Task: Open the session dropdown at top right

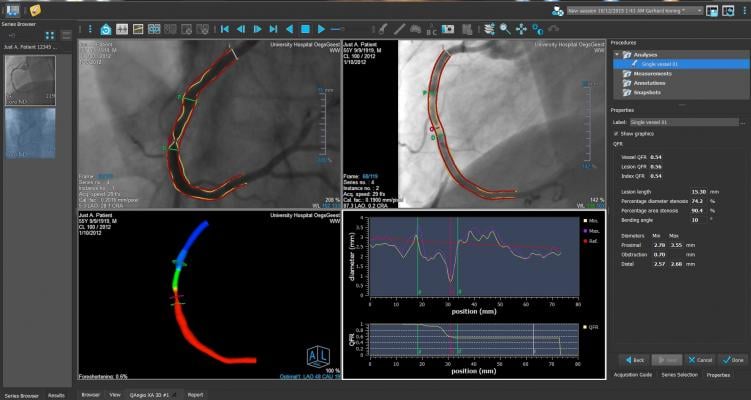Action: coord(699,11)
